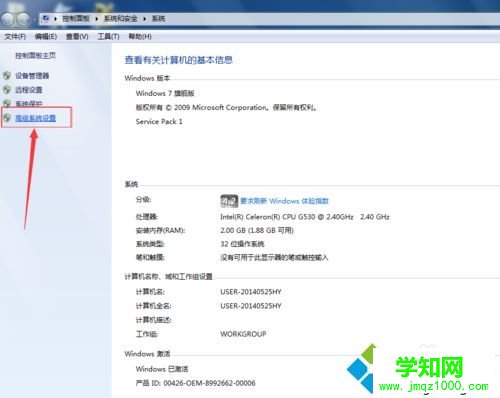Click the Windows 激活 section header
This screenshot has width=500, height=398.
tap(147, 354)
